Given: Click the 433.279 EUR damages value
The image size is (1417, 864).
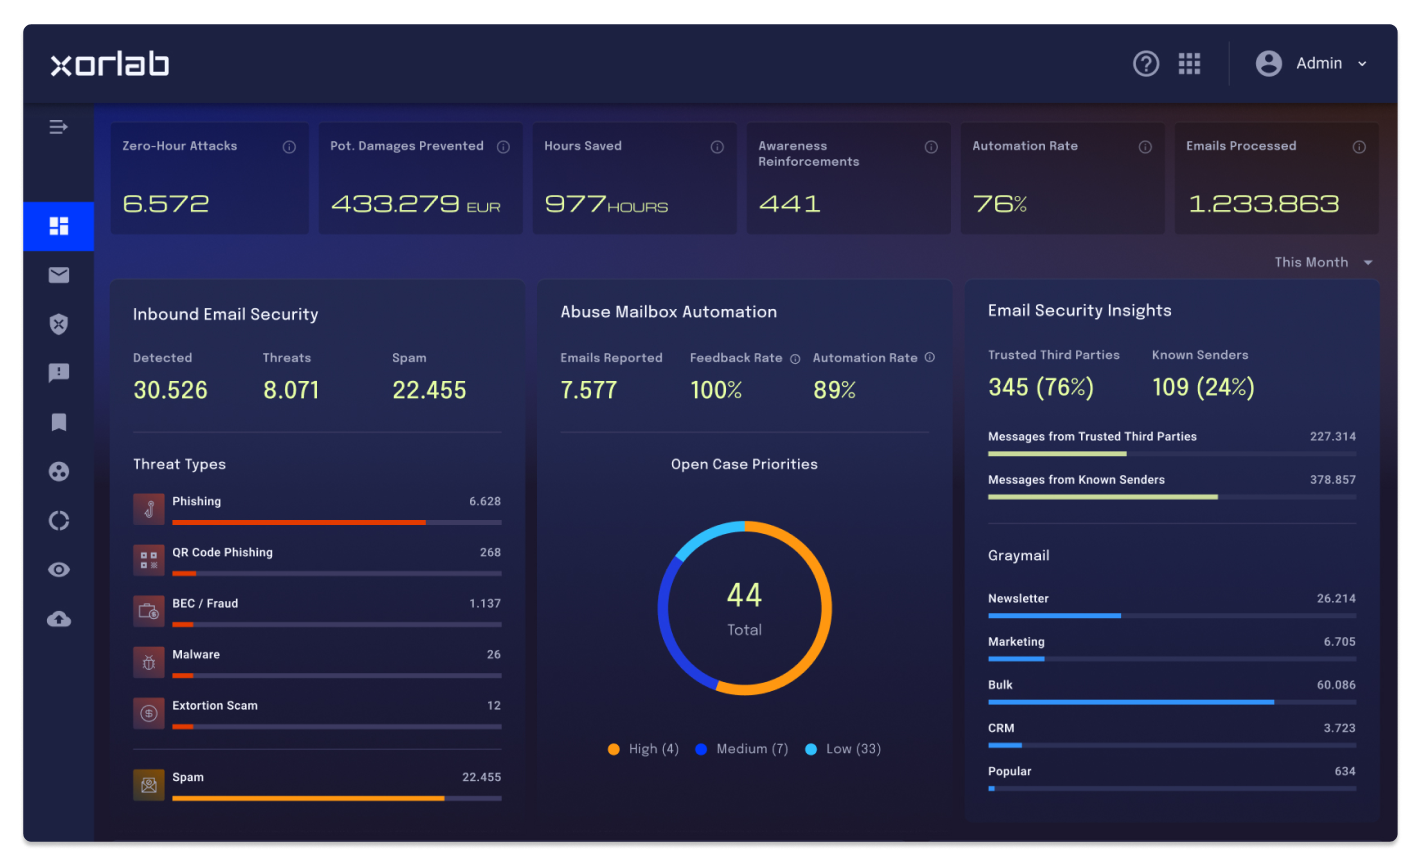Looking at the screenshot, I should (x=415, y=204).
